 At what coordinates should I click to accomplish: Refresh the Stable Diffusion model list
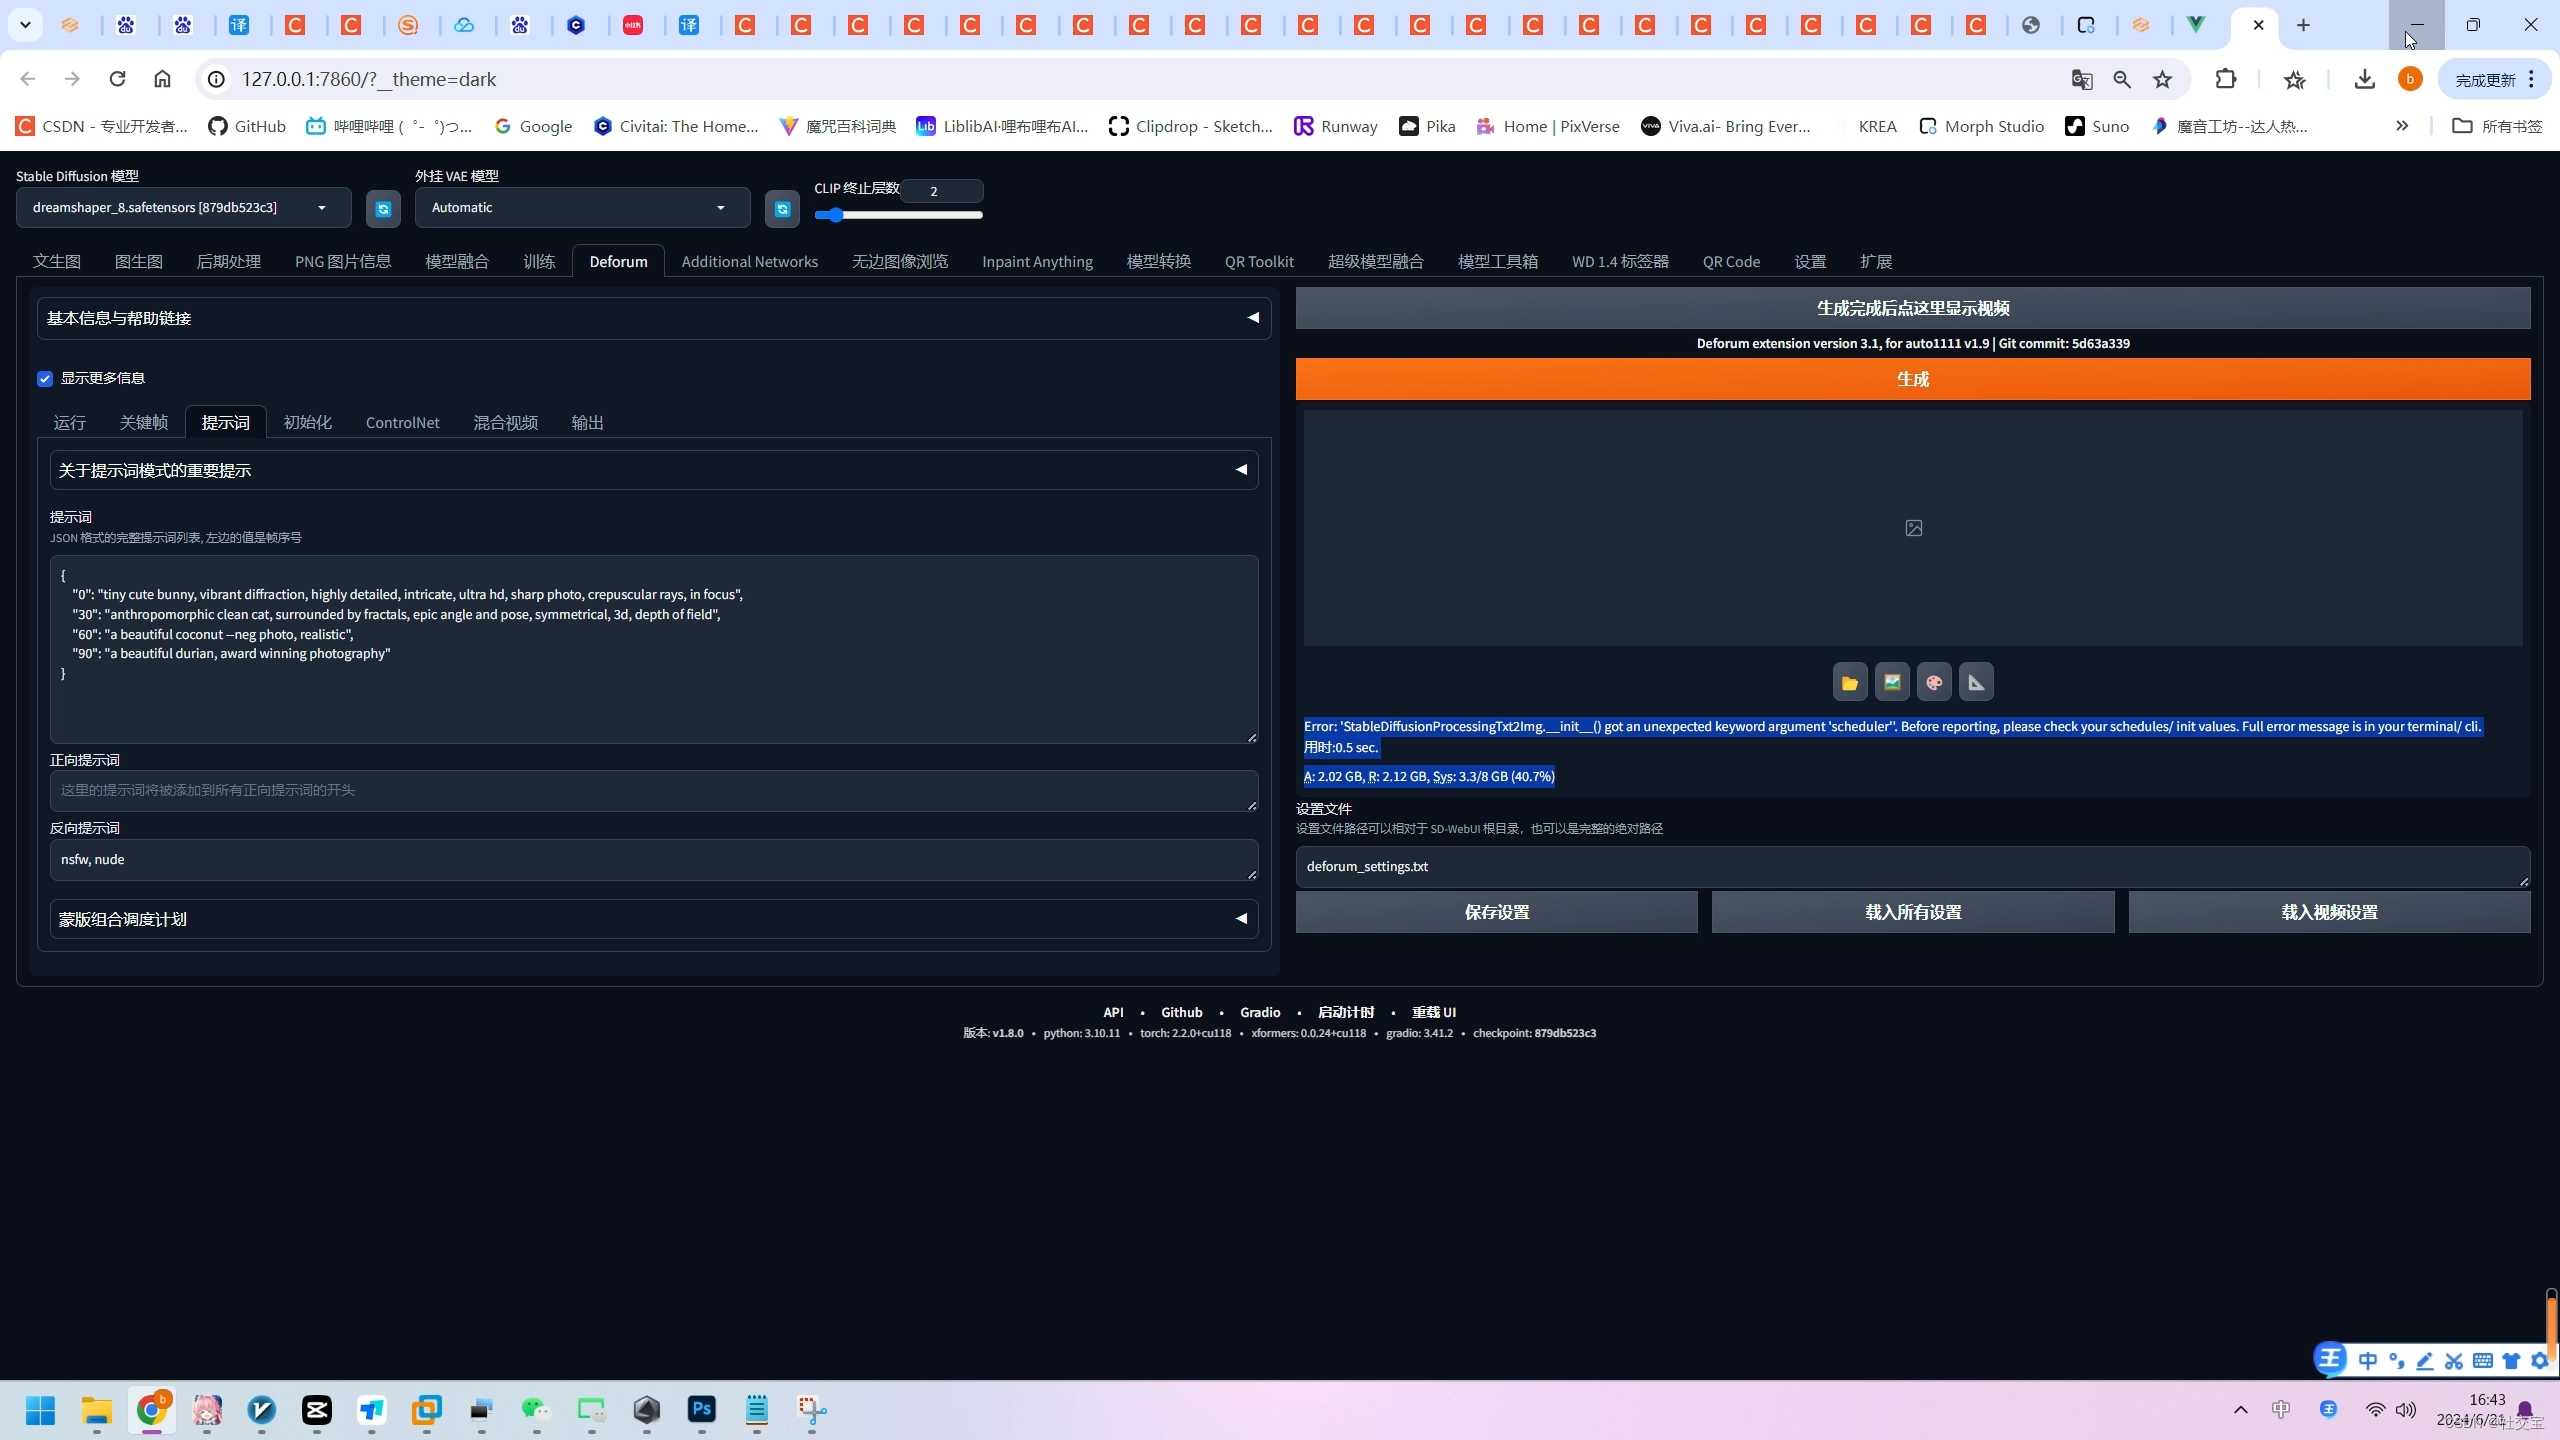point(383,209)
